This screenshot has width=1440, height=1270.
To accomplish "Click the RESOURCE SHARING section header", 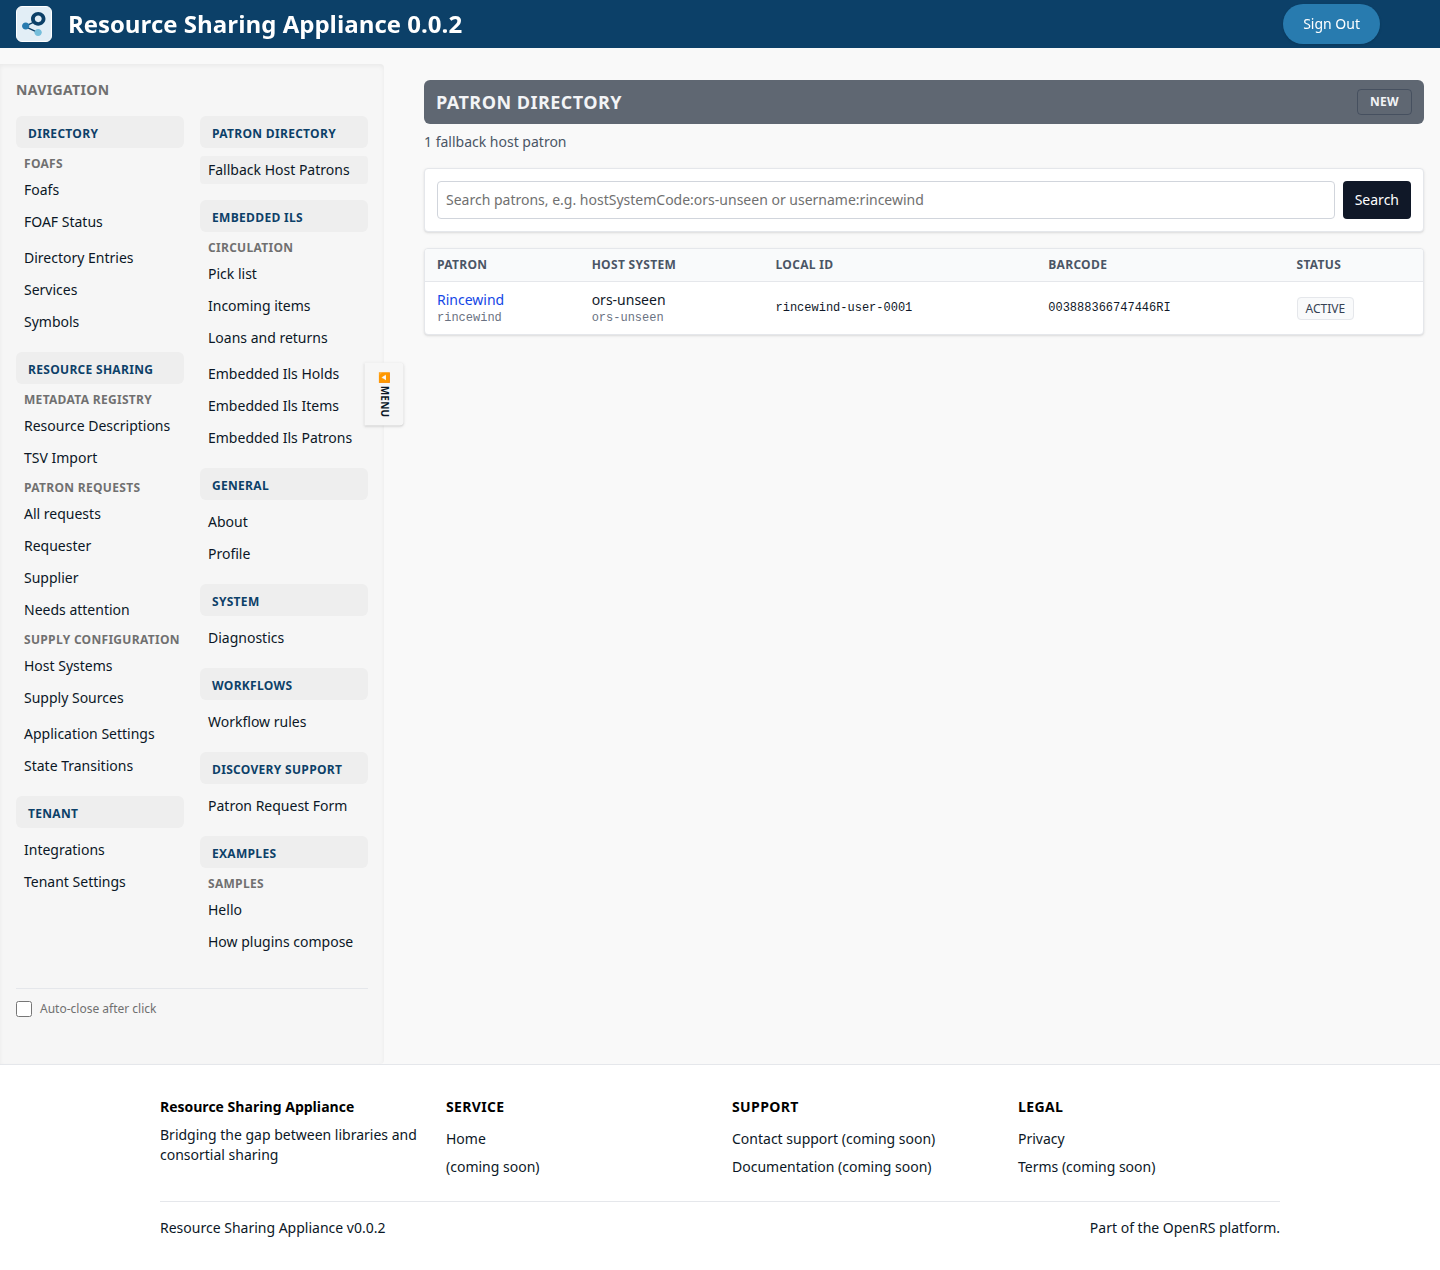I will [100, 369].
